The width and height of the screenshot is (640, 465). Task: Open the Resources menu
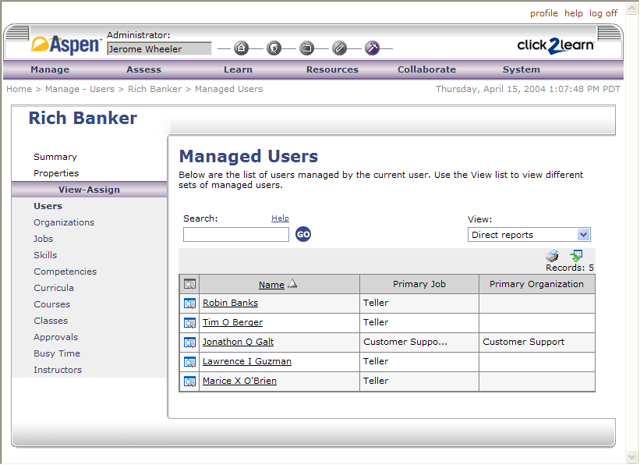[332, 70]
